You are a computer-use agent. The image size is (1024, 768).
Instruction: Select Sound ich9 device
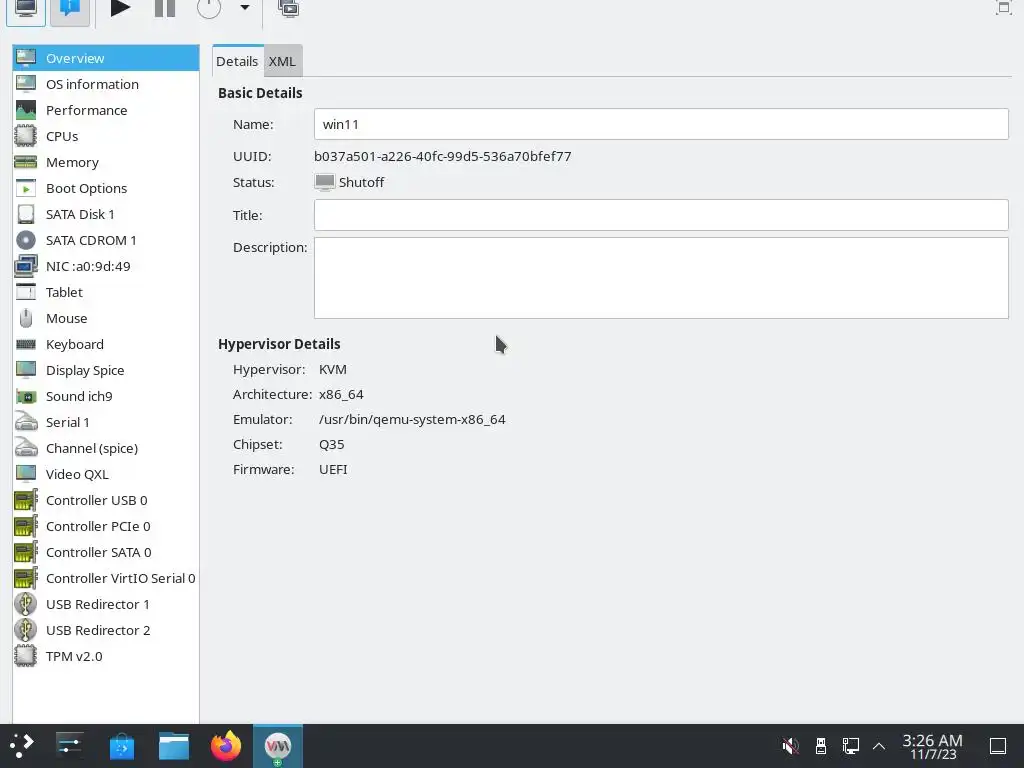[106, 396]
